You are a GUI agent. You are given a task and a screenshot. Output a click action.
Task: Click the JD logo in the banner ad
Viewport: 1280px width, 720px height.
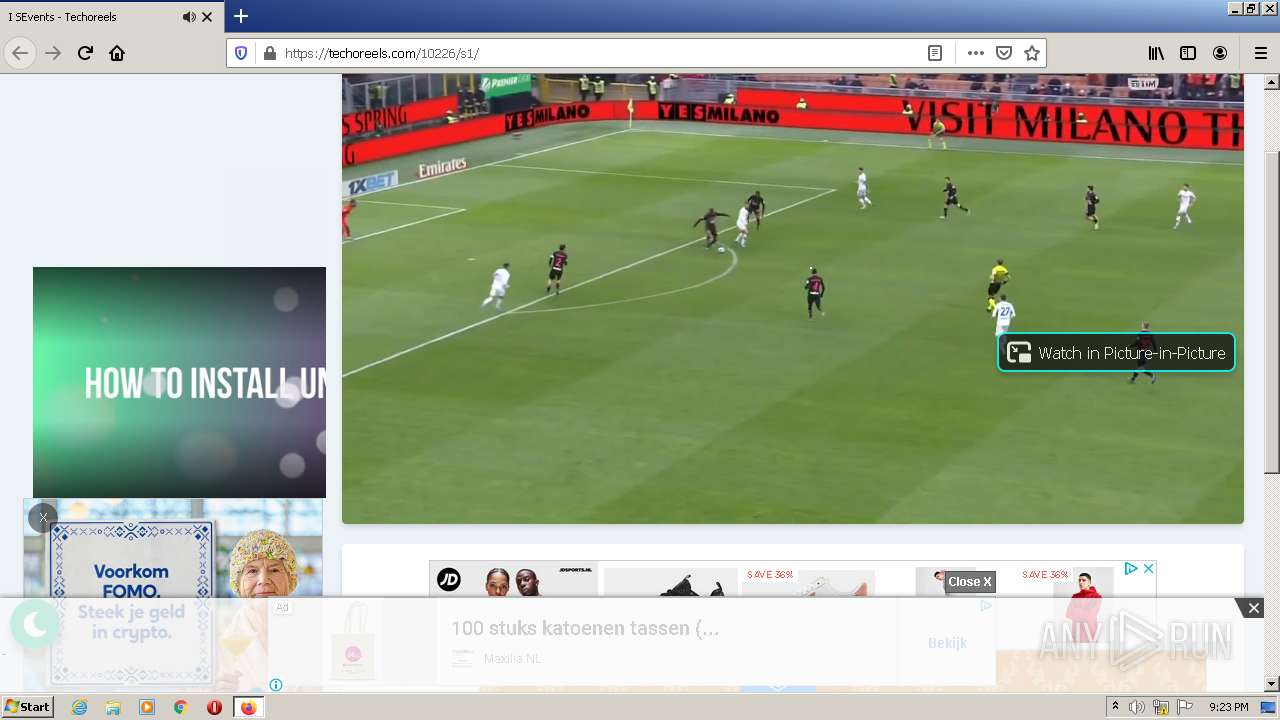pos(449,579)
